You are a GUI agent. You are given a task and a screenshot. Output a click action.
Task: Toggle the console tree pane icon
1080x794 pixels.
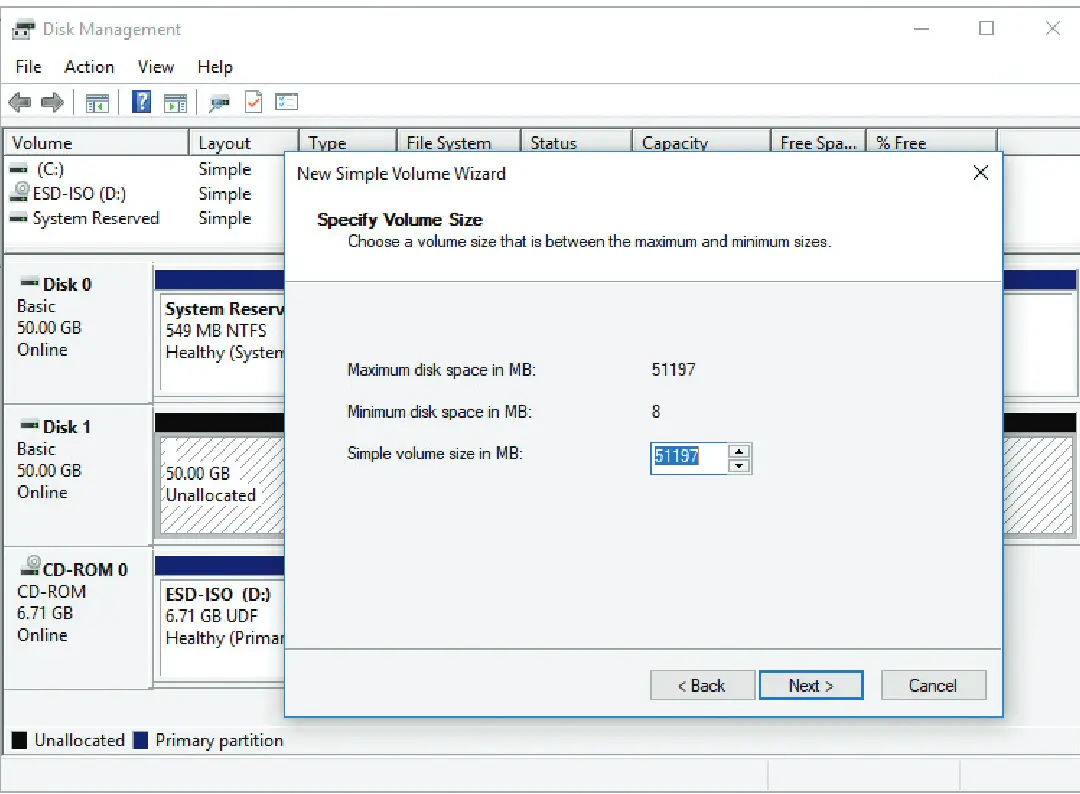click(97, 102)
